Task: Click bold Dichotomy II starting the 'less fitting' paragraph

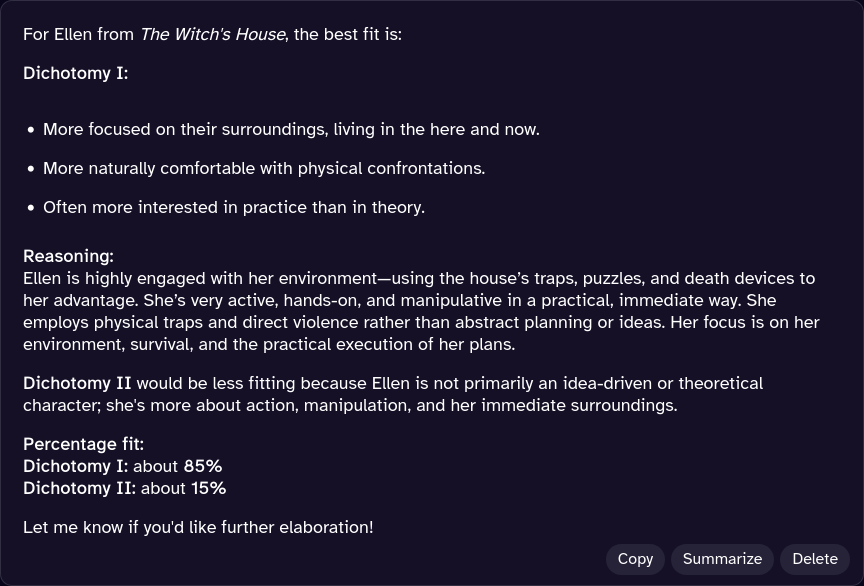Action: pyautogui.click(x=77, y=383)
